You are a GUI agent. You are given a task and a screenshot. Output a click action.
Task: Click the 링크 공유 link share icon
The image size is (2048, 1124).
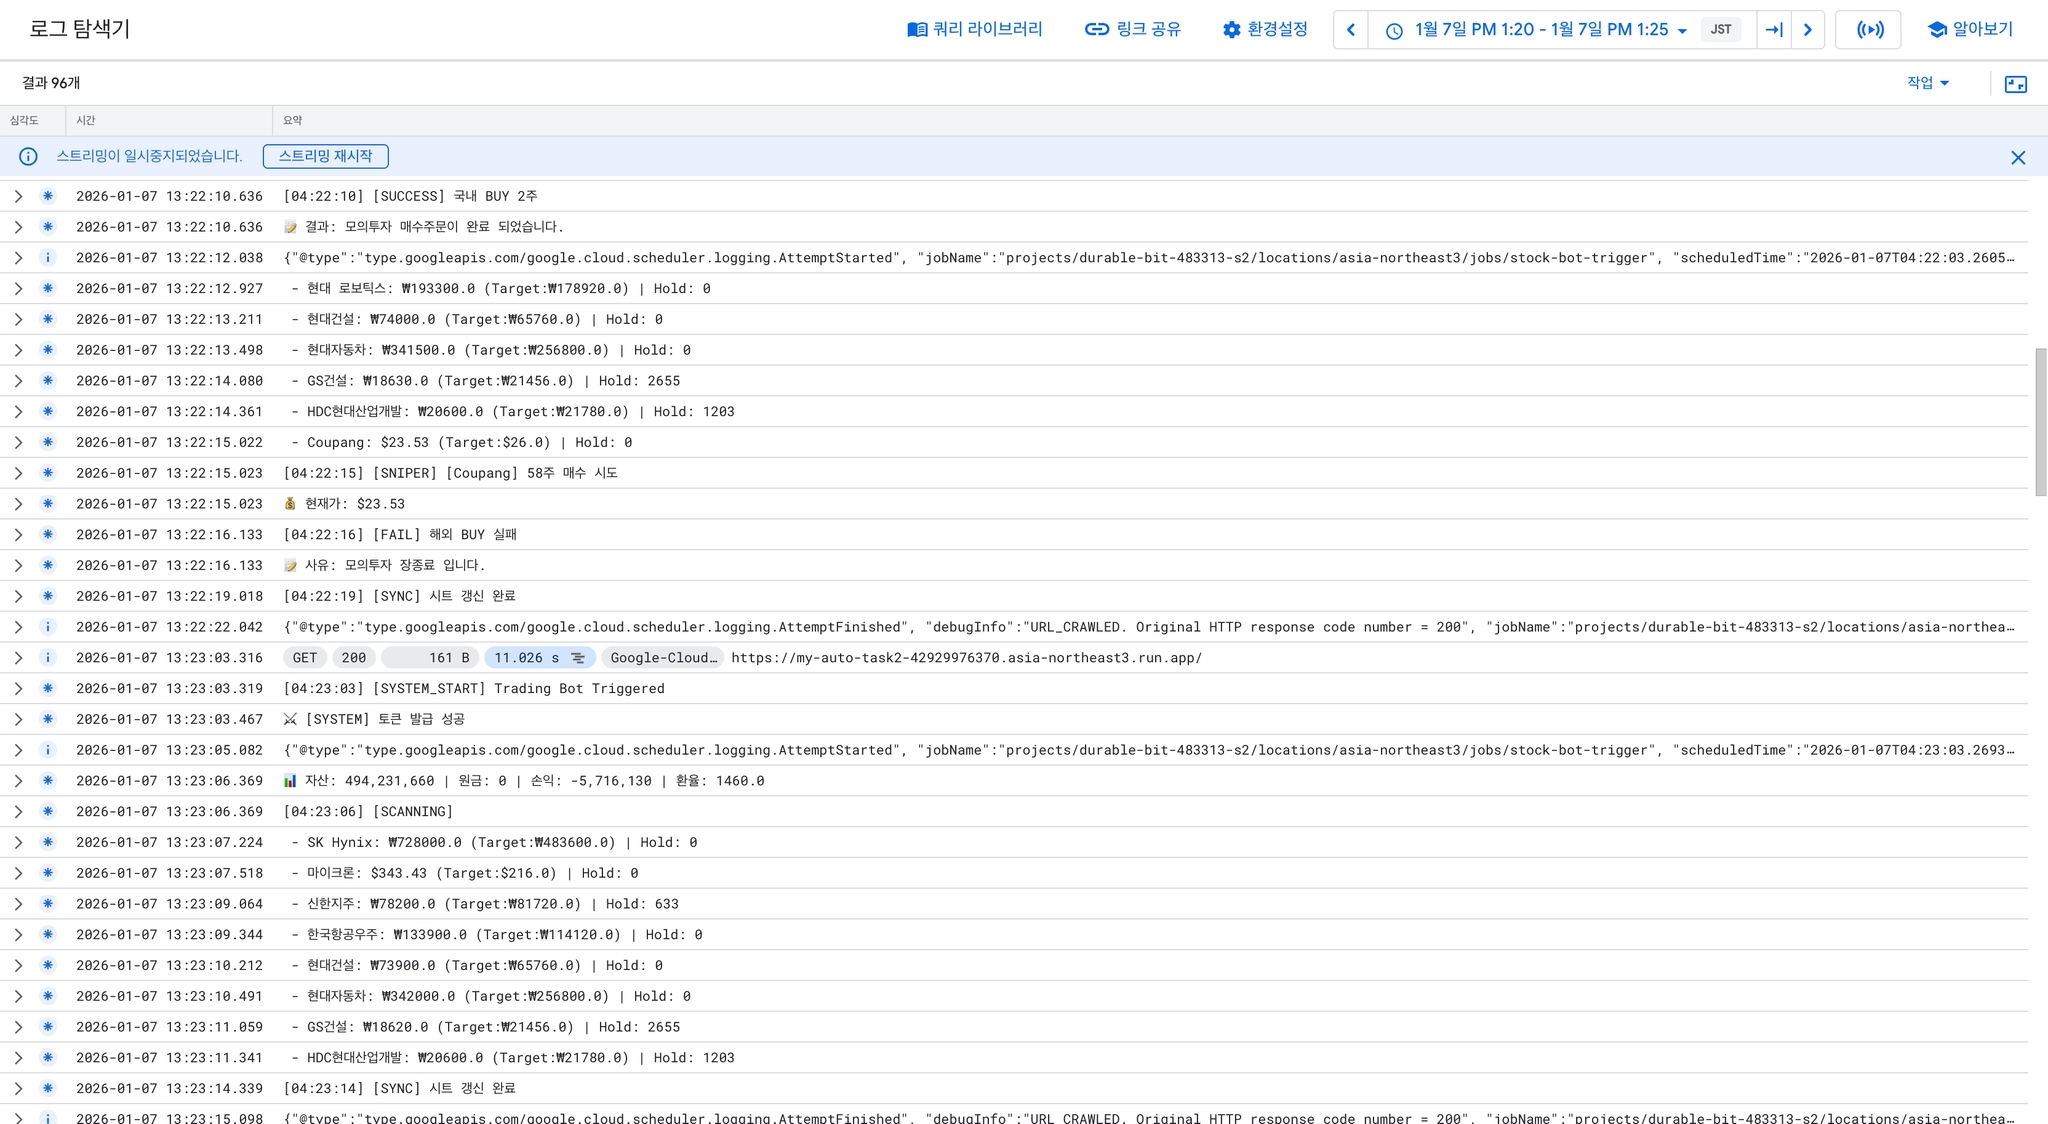coord(1096,29)
